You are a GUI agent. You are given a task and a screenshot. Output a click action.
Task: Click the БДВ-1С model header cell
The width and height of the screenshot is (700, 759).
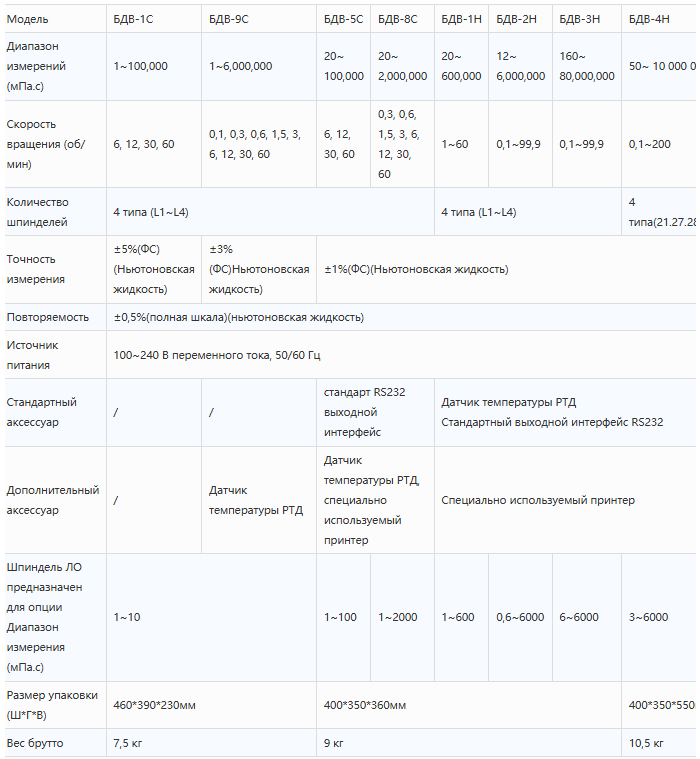click(x=154, y=19)
